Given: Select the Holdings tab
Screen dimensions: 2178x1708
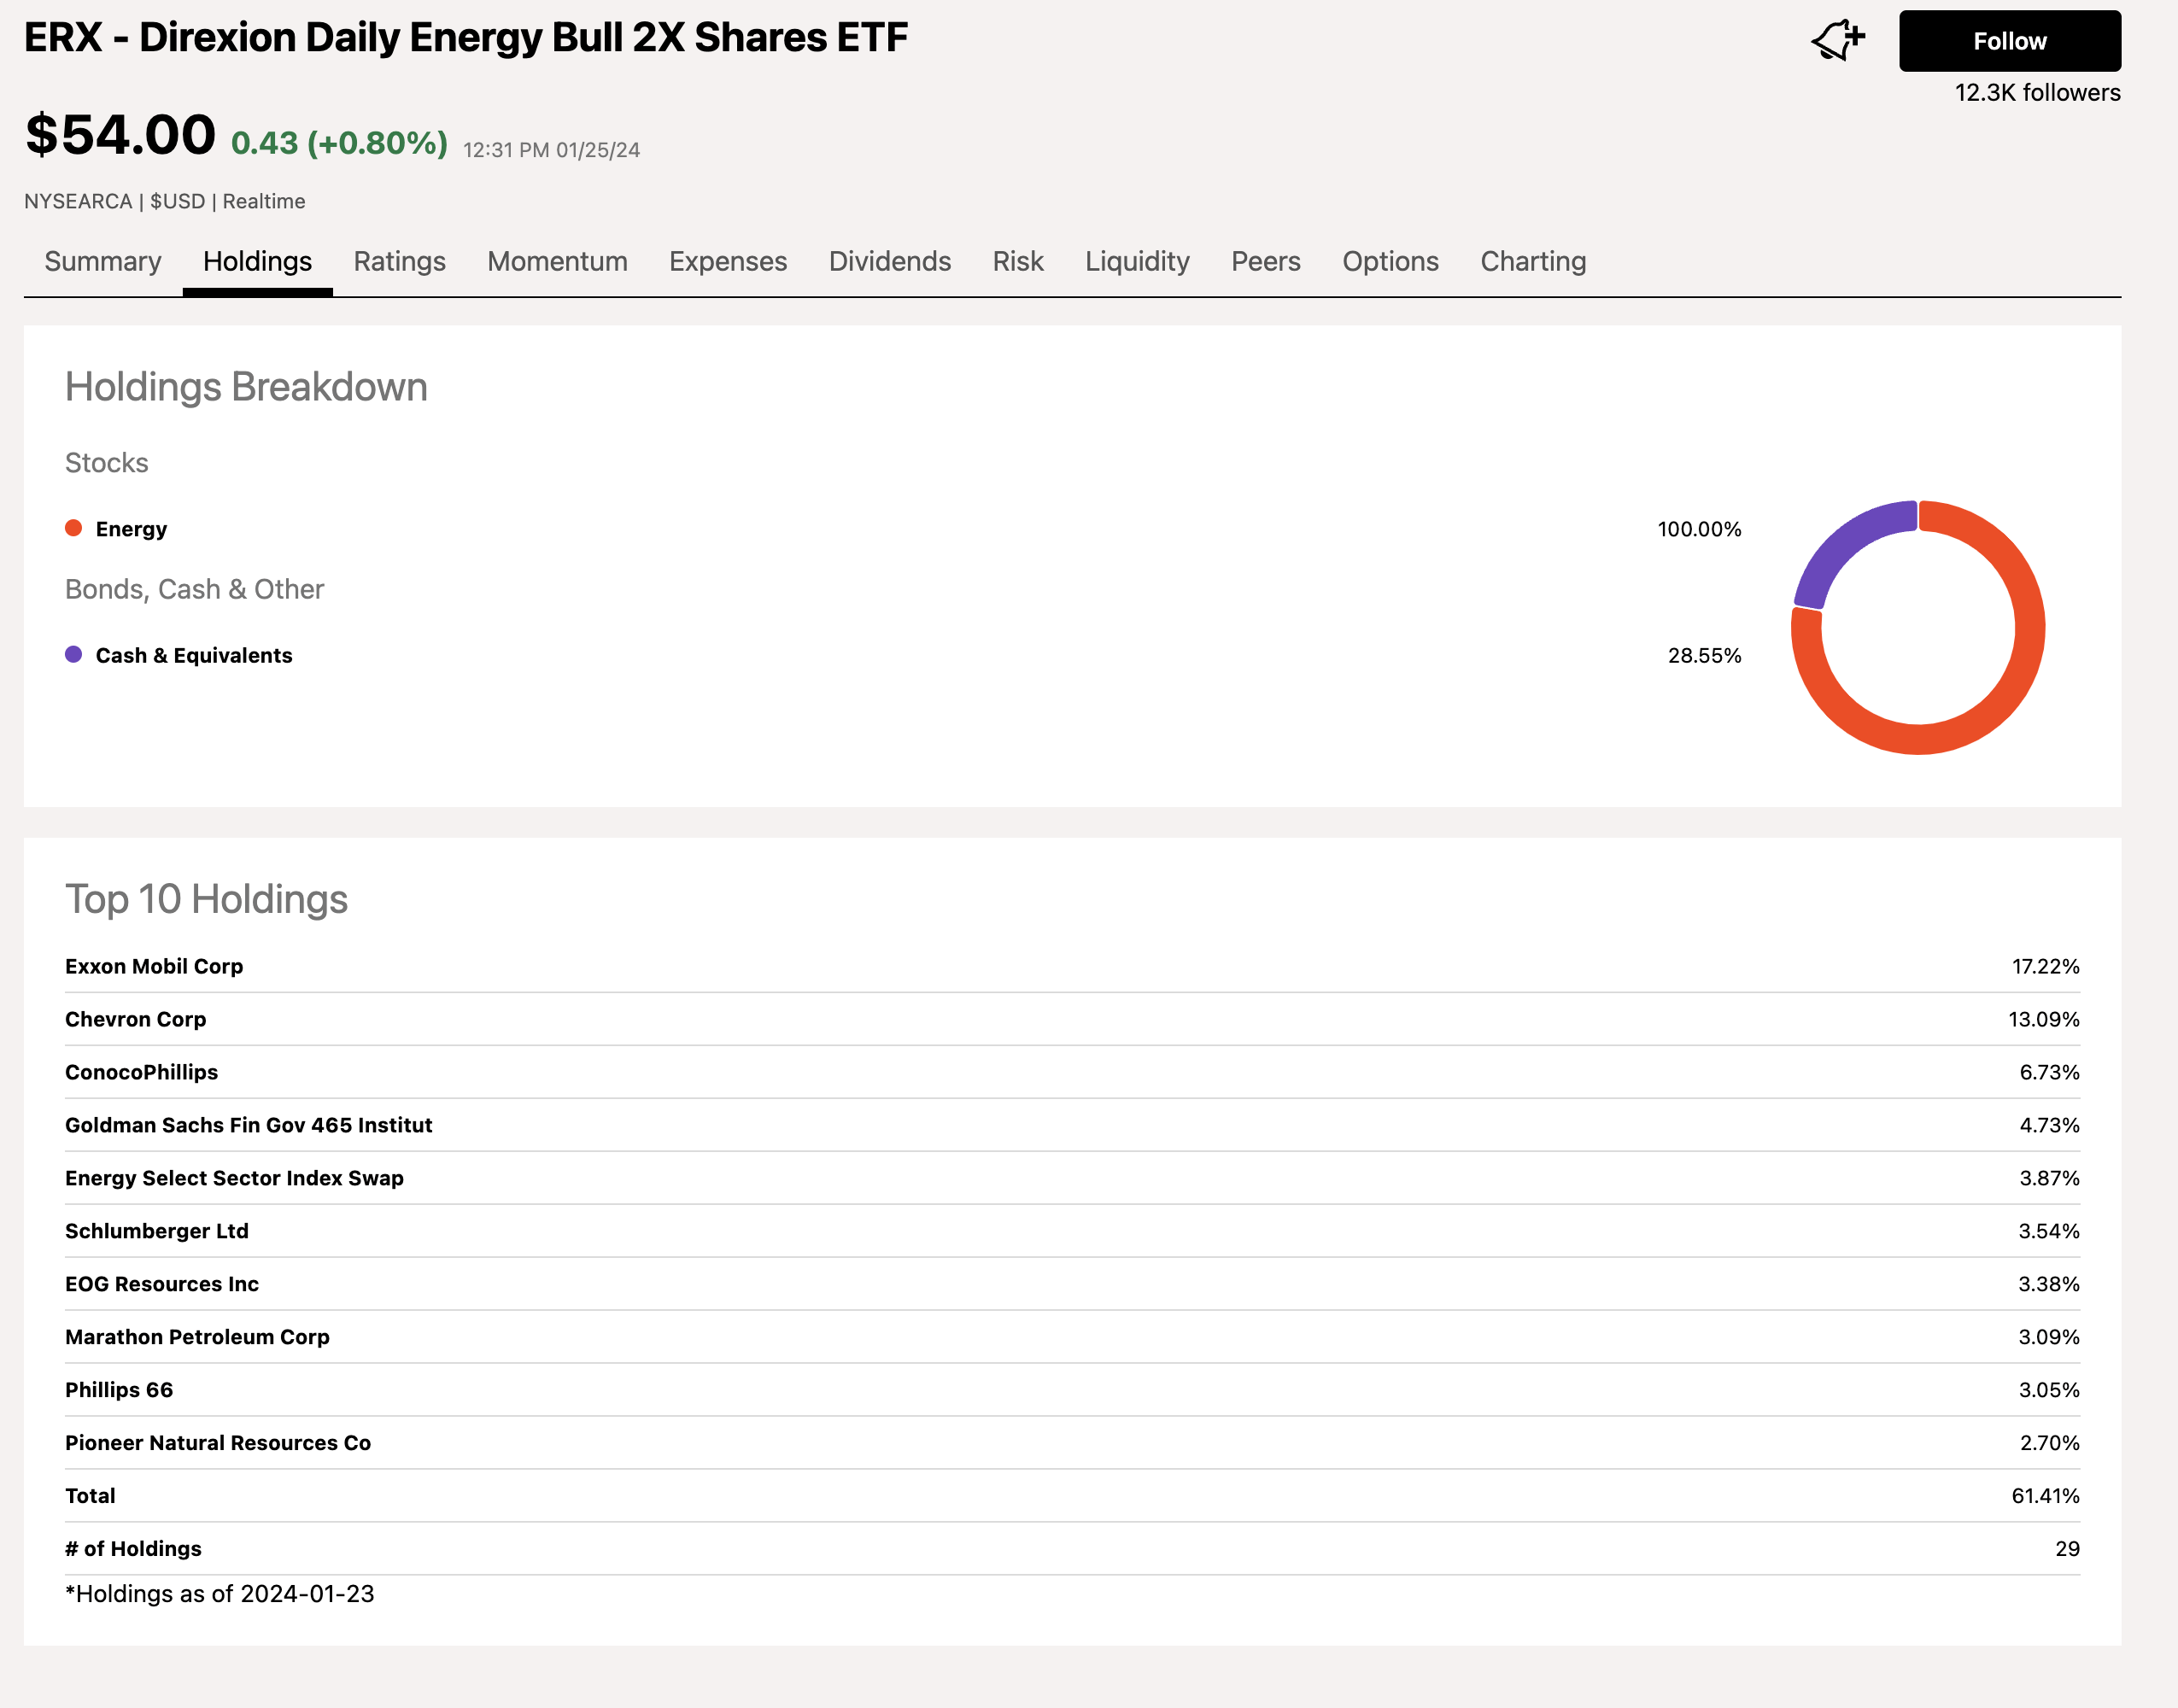Looking at the screenshot, I should (x=257, y=261).
